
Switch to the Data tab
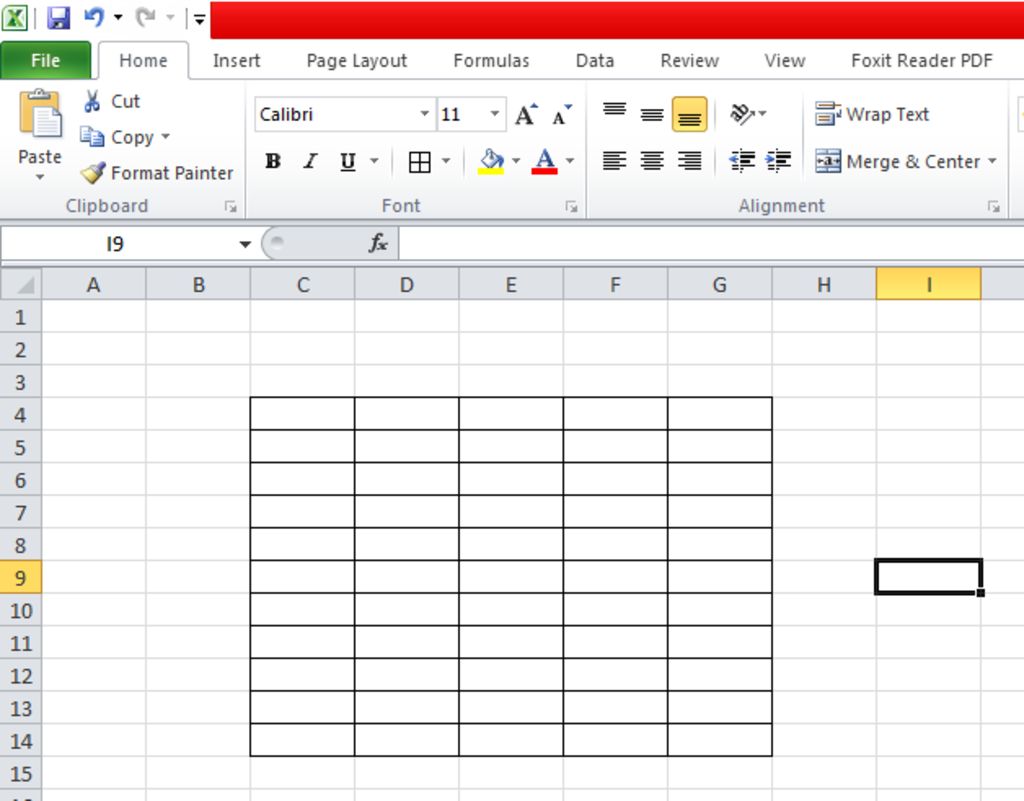(594, 61)
